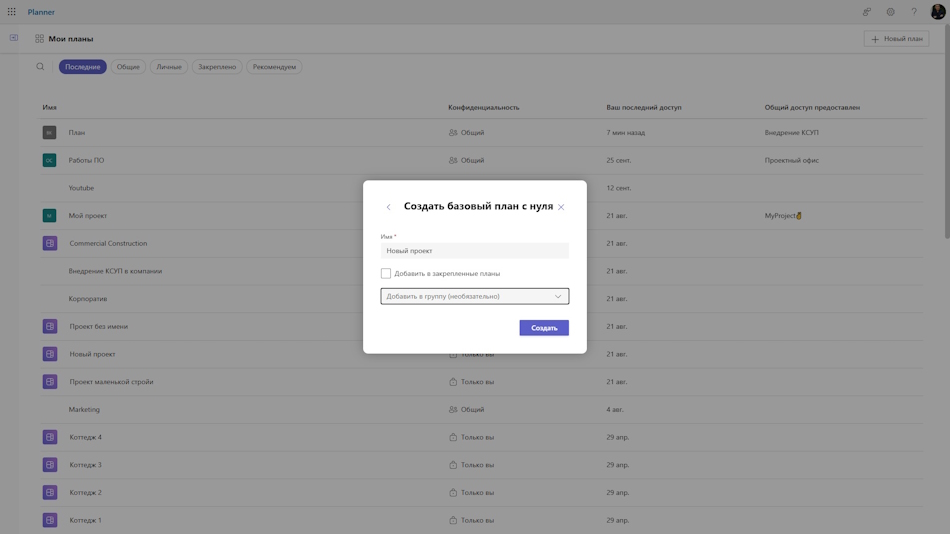This screenshot has height=534, width=950.
Task: Expand Добавить в группу dropdown
Action: (x=474, y=296)
